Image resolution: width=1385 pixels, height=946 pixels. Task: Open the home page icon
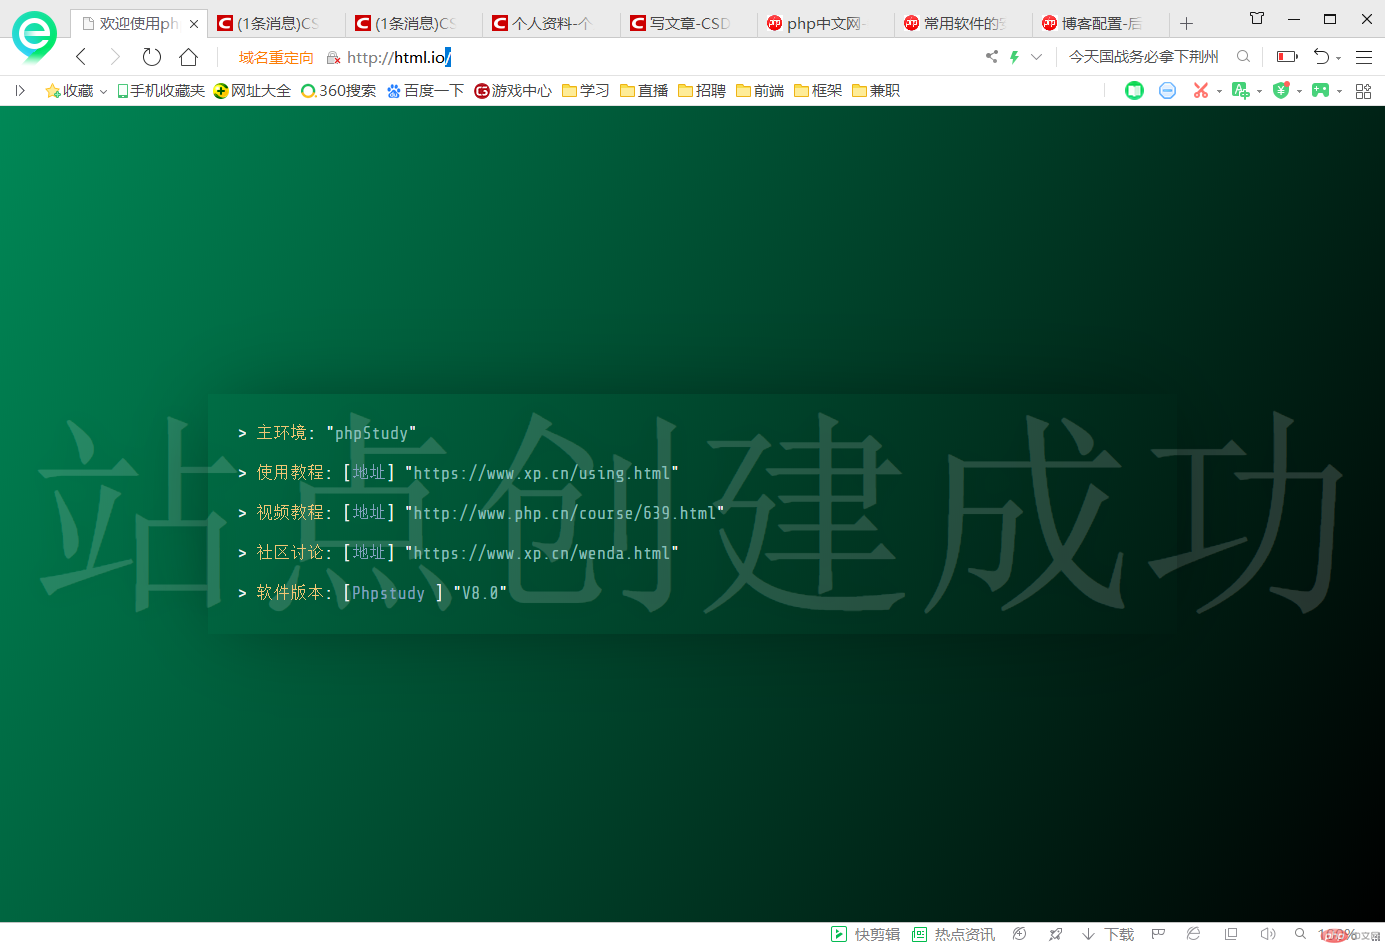point(188,57)
